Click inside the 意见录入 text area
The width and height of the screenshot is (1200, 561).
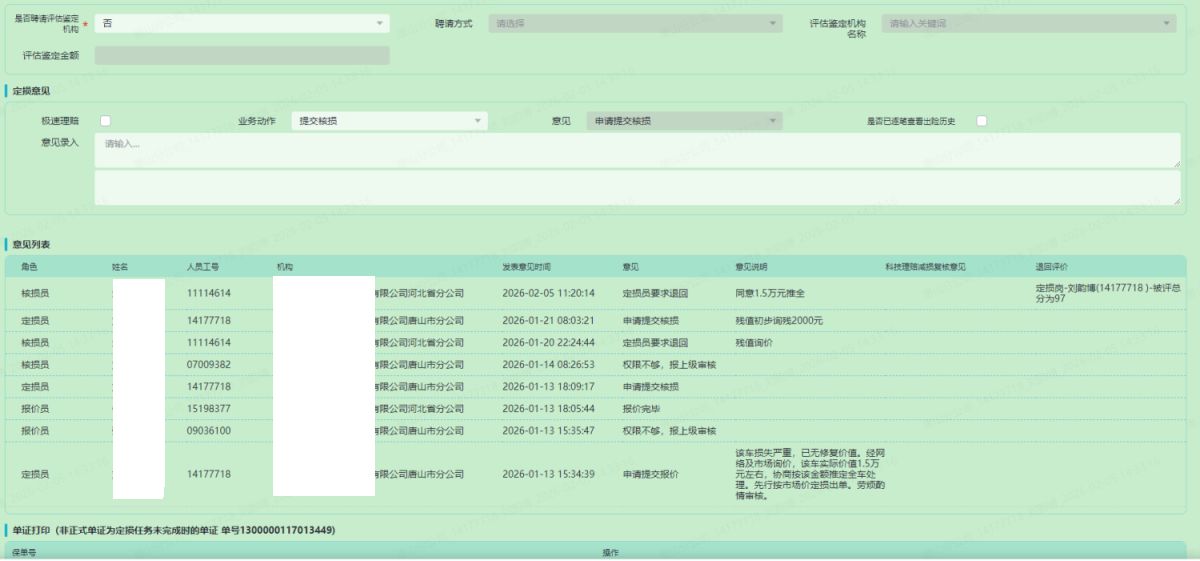tap(636, 150)
